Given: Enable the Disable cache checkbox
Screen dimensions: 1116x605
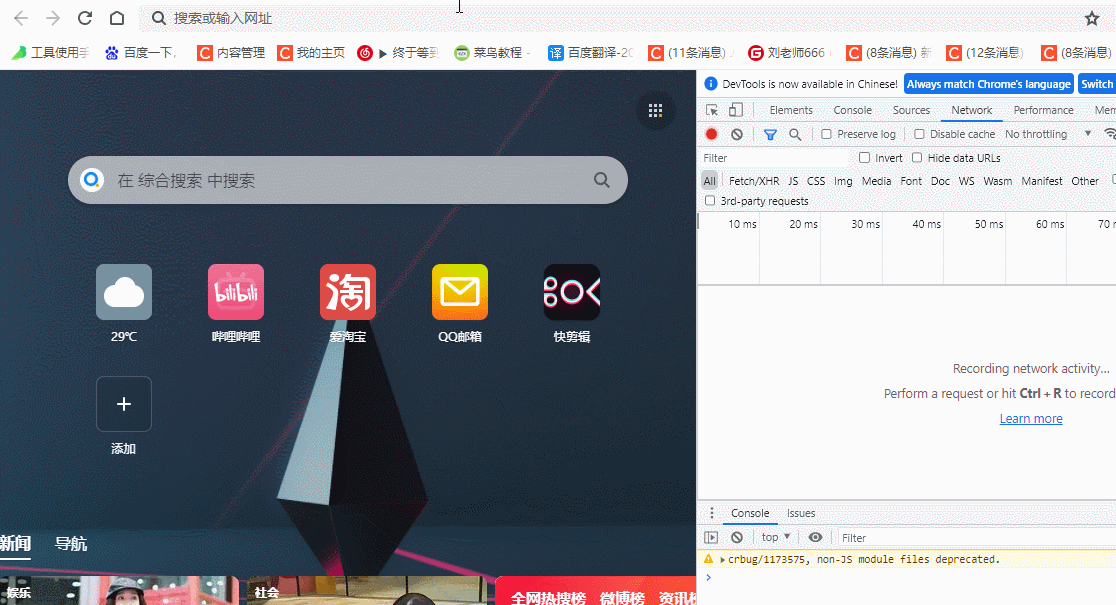Looking at the screenshot, I should (x=919, y=134).
